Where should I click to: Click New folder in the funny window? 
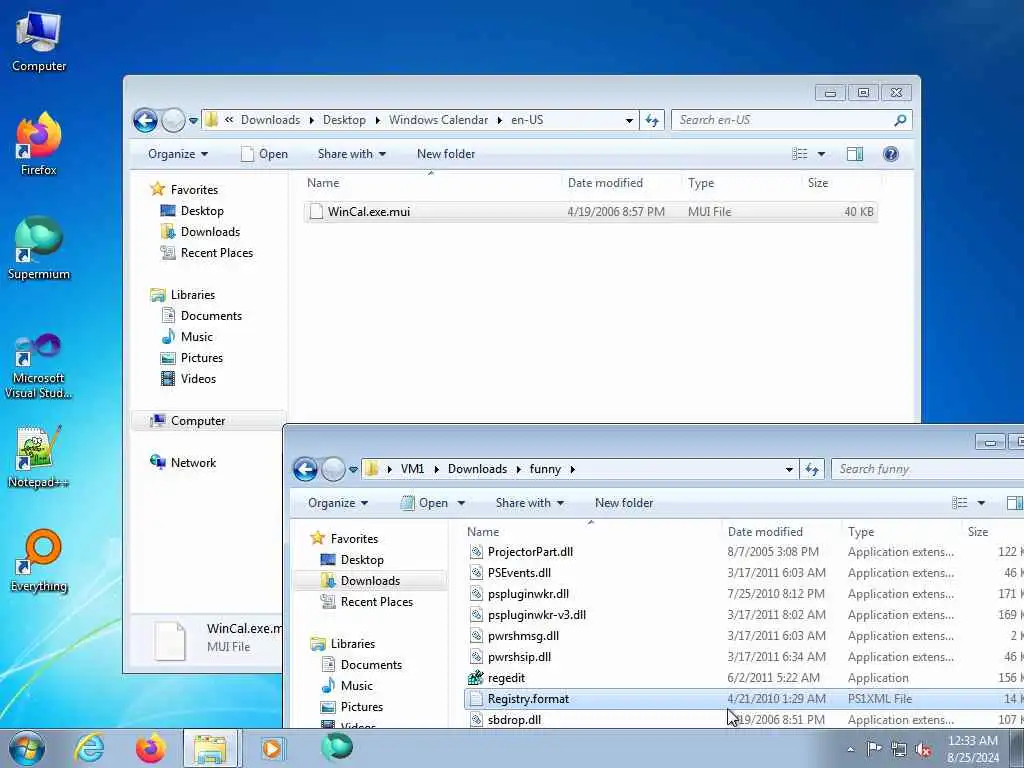pyautogui.click(x=624, y=504)
